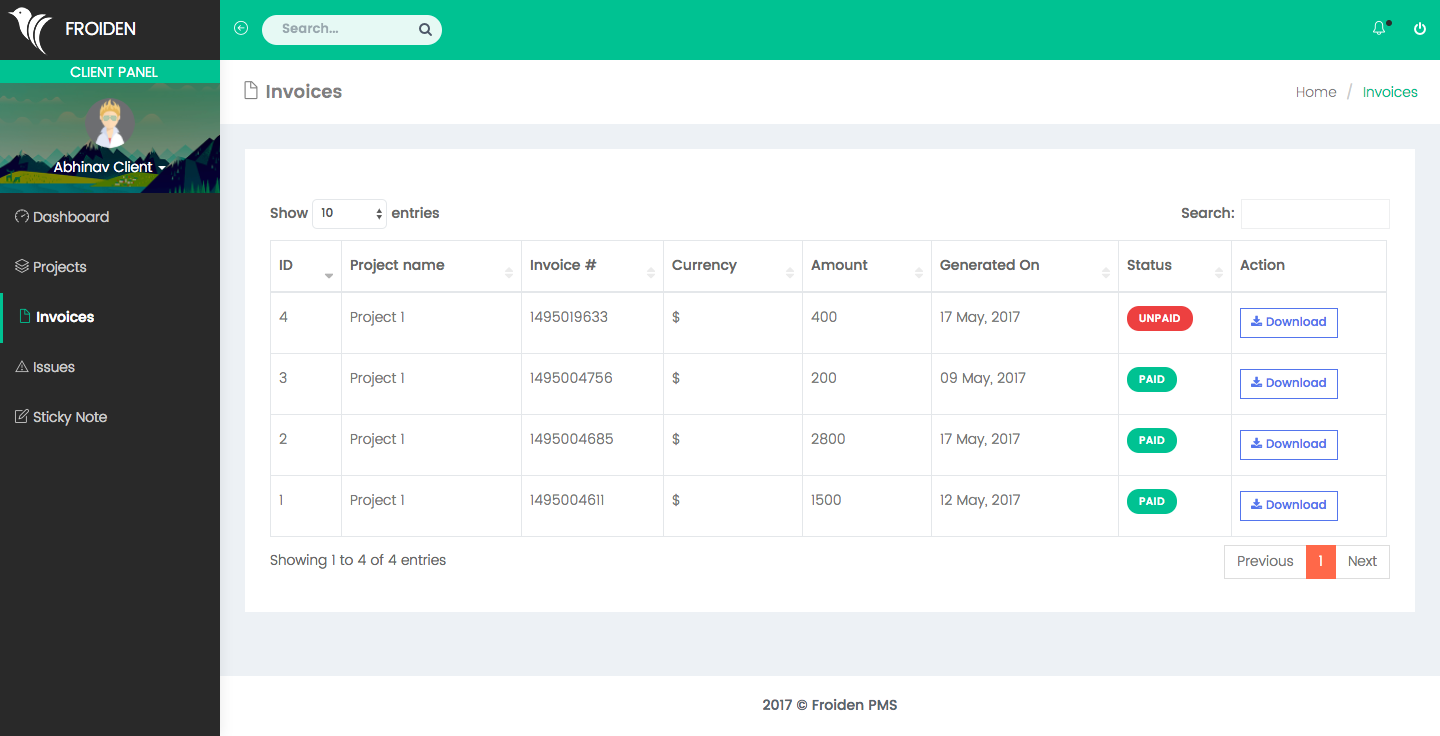Click the magnifier icon in search bar
Screen dimensions: 1440x736
[x=425, y=30]
